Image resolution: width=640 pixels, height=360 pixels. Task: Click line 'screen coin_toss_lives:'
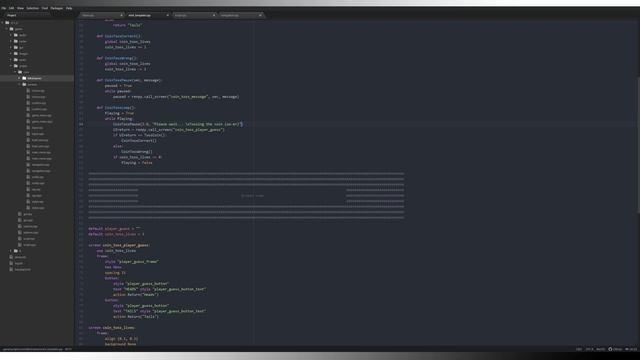(112, 328)
